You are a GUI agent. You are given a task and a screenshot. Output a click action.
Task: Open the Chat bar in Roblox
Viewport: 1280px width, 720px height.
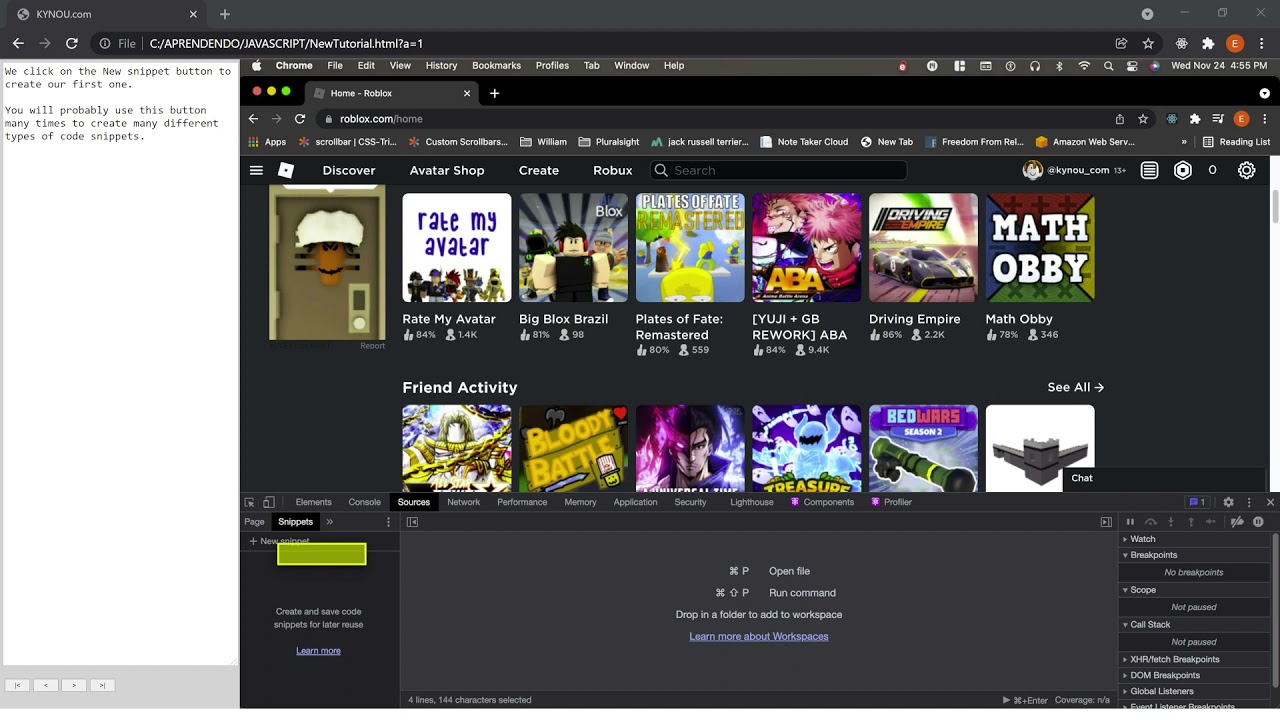tap(1163, 478)
